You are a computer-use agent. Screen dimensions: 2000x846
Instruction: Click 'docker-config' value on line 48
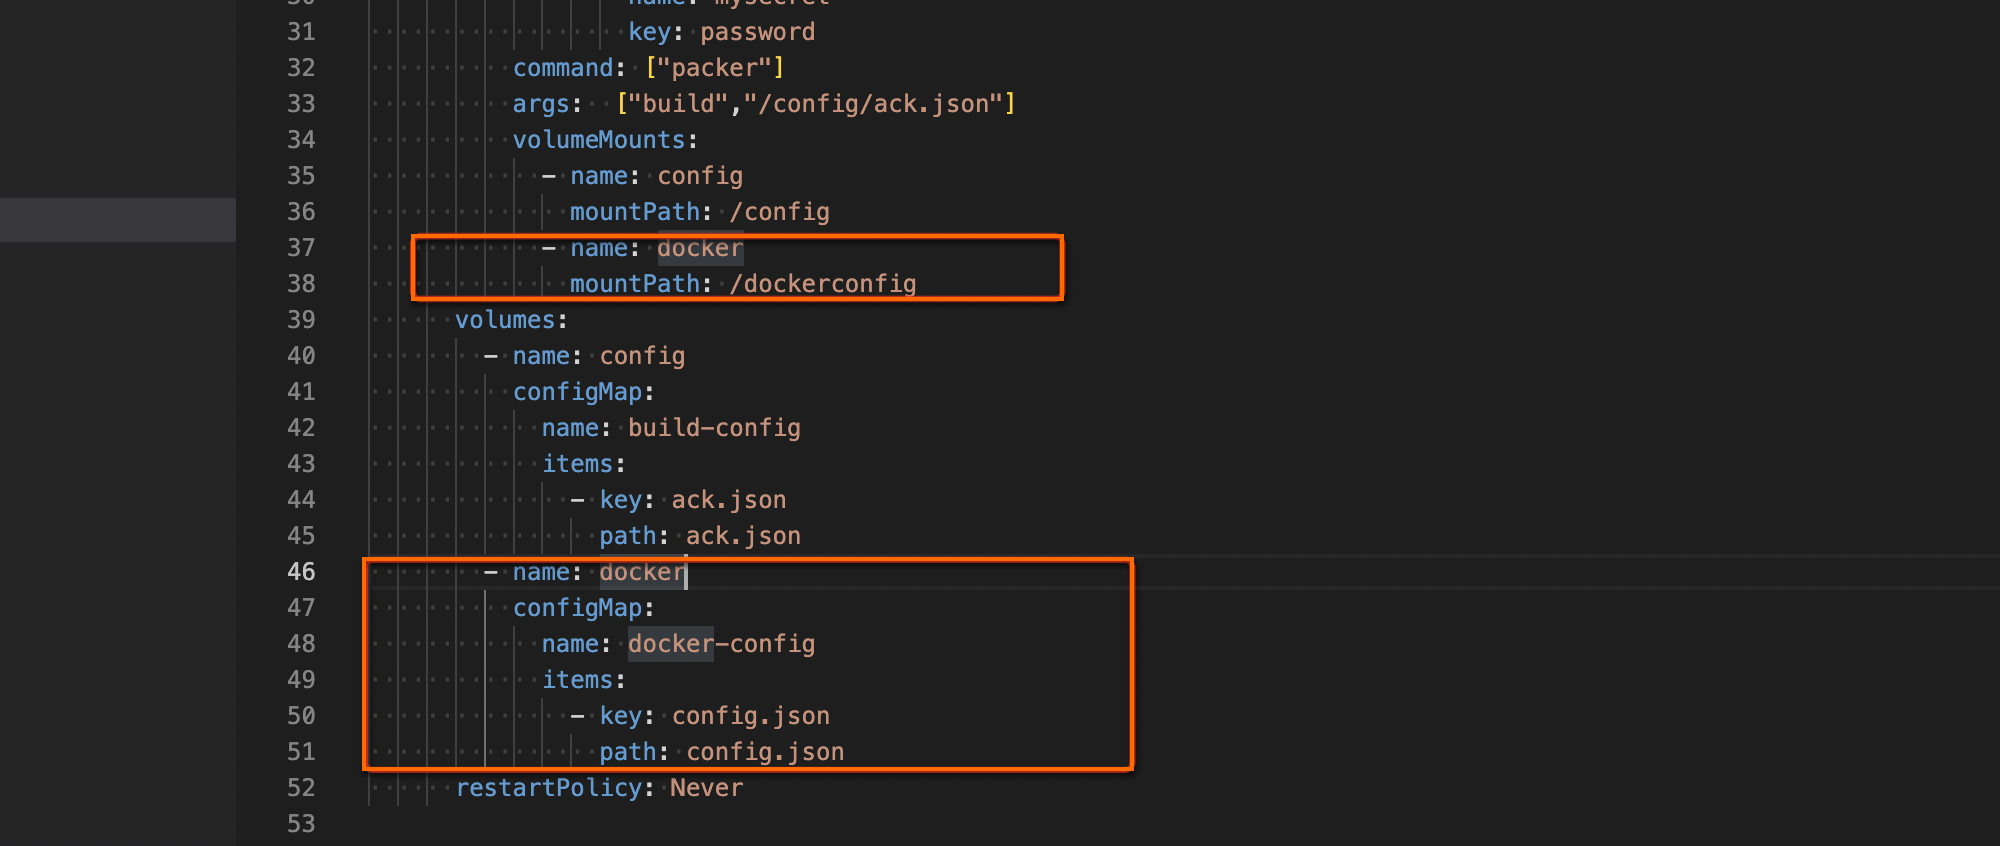click(721, 644)
